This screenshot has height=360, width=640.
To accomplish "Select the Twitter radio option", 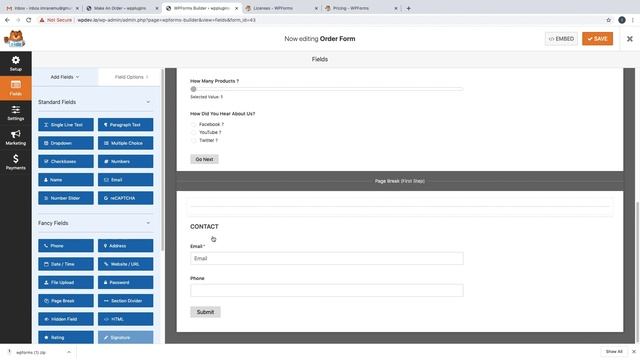I will coord(193,140).
